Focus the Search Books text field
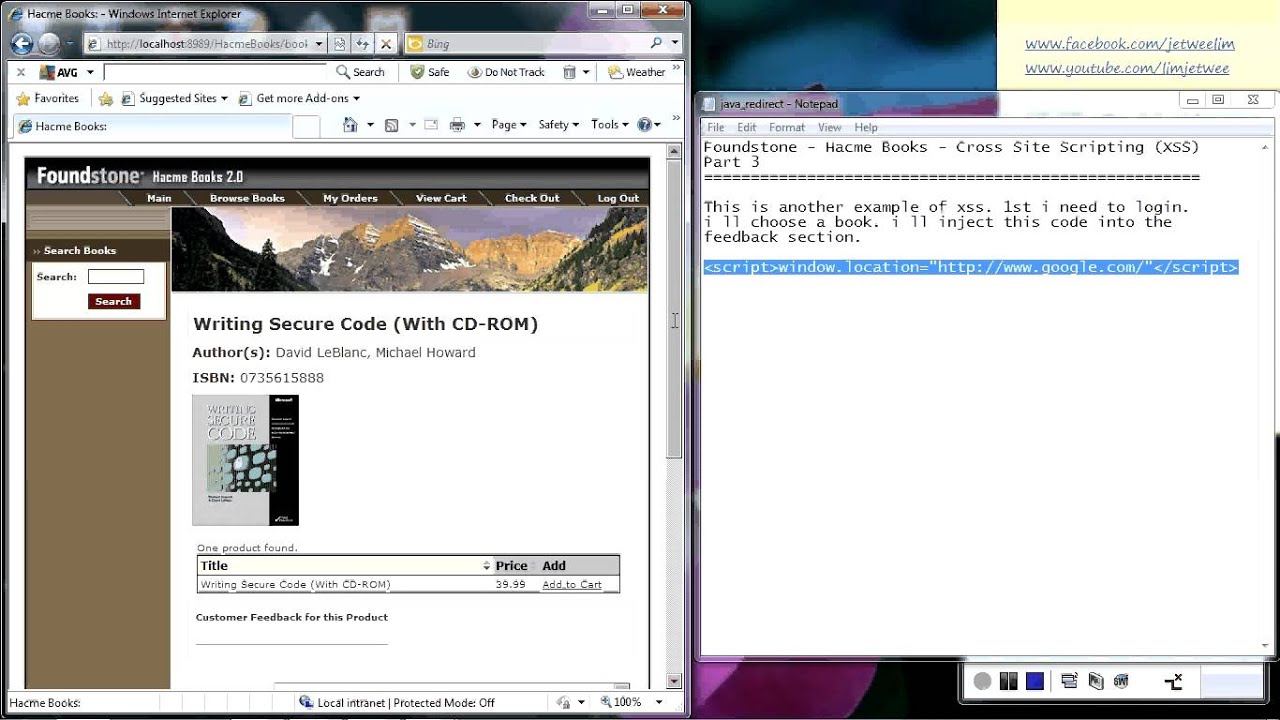Viewport: 1280px width, 720px height. [x=116, y=277]
